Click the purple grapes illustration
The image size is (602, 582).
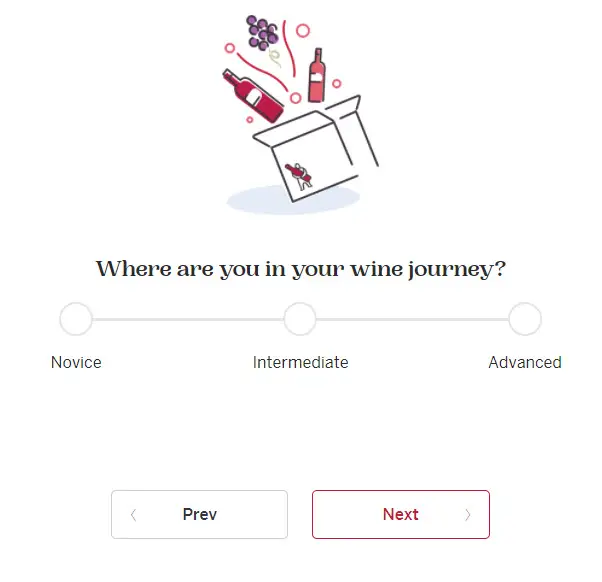[263, 33]
